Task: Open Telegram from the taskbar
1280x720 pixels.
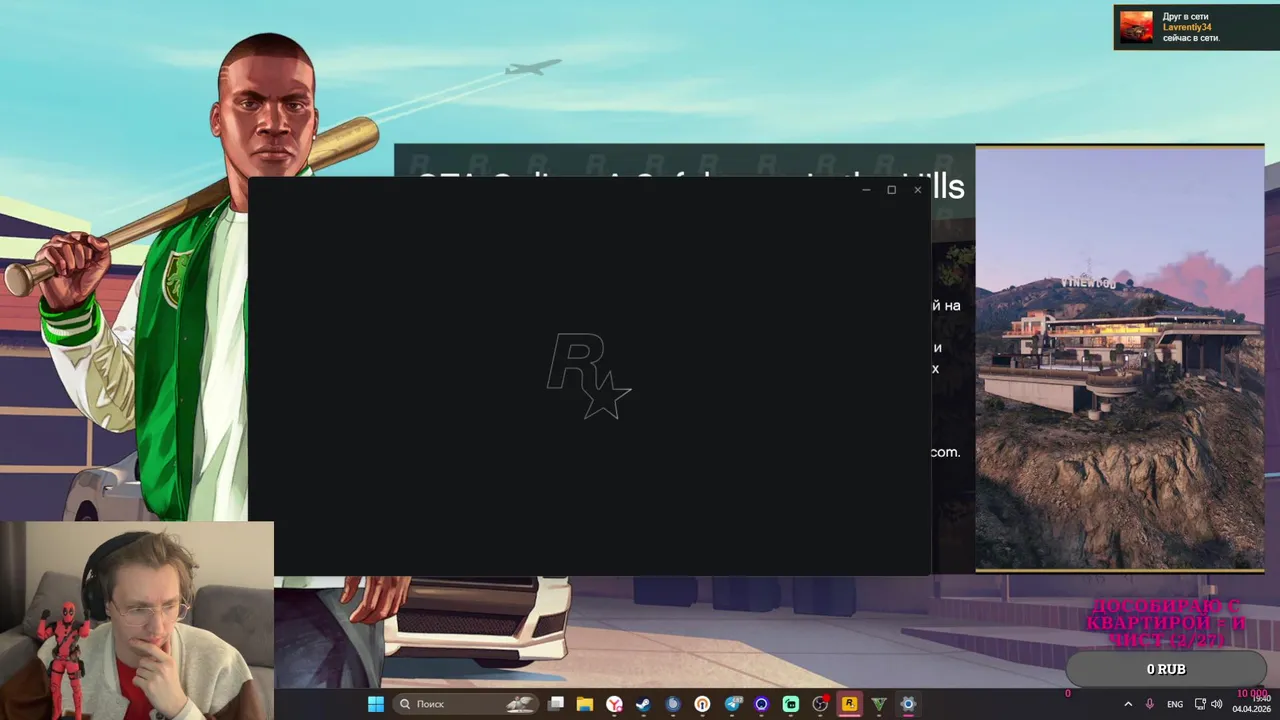Action: pyautogui.click(x=732, y=704)
